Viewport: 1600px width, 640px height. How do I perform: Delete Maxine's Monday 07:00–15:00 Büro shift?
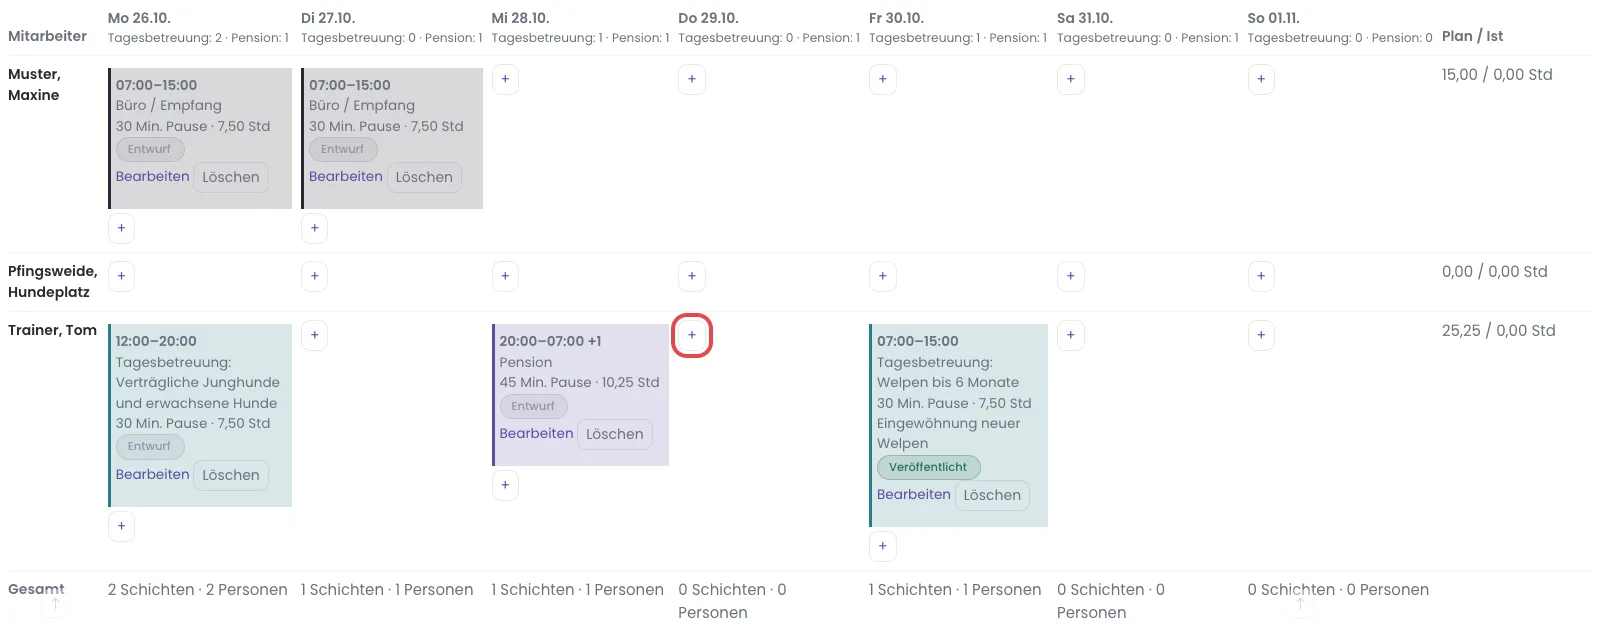click(x=231, y=177)
